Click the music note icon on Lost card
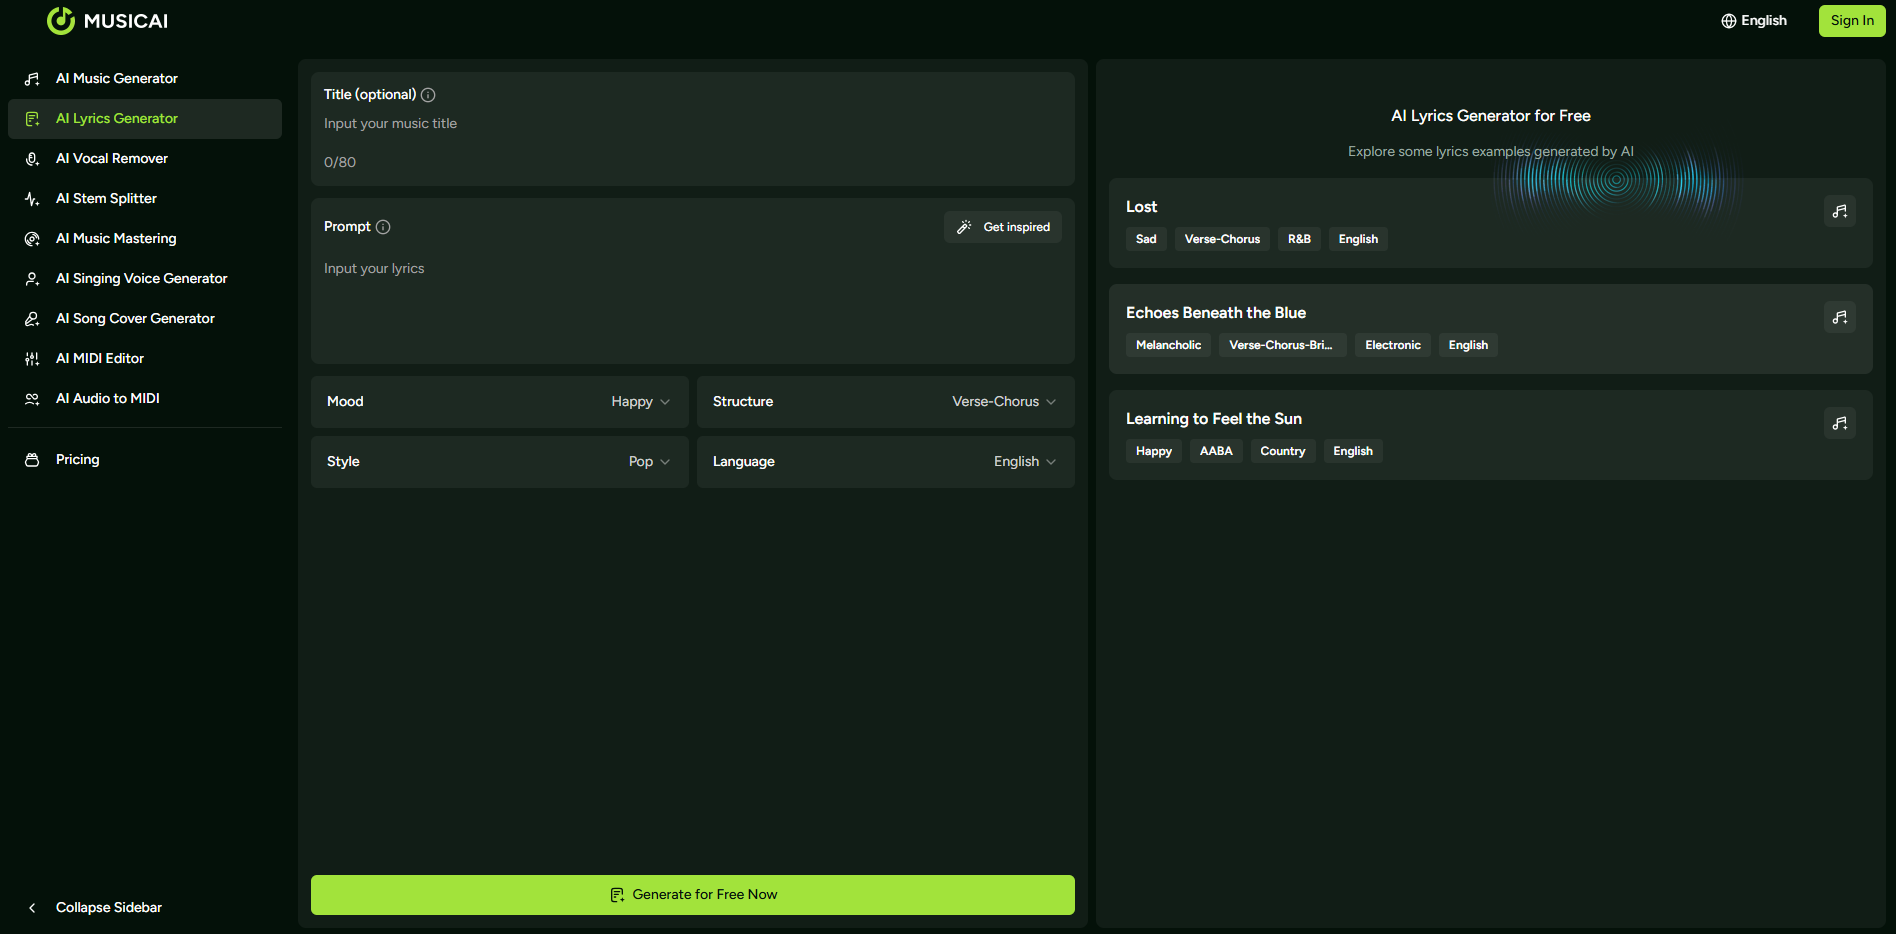 (x=1839, y=211)
